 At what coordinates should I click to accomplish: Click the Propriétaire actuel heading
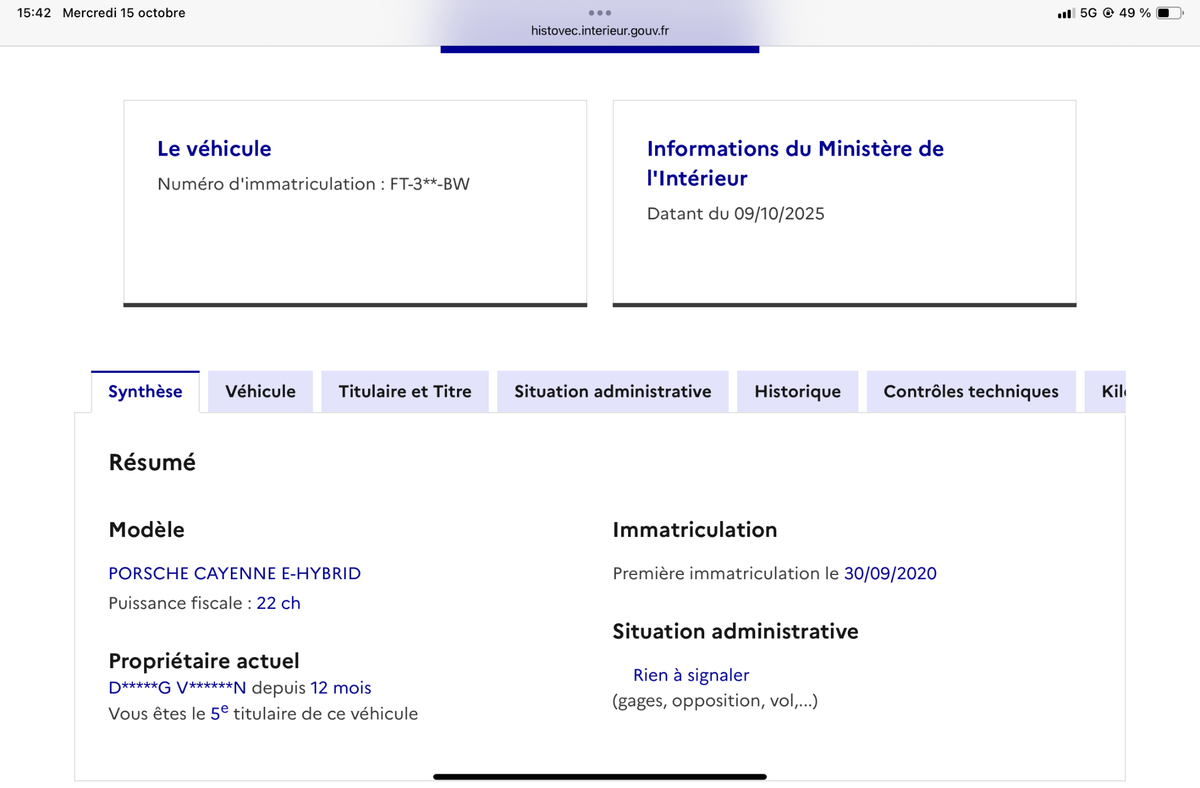(204, 661)
